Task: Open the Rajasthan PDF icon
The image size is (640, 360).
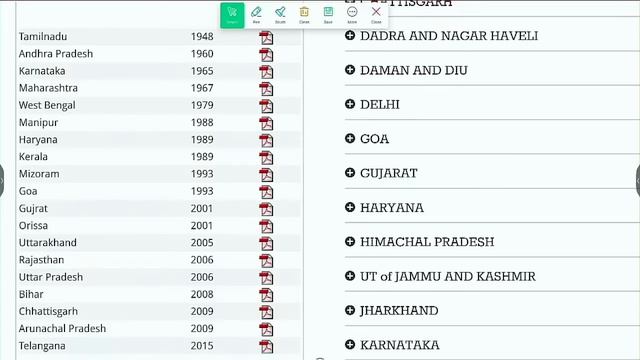Action: coord(266,261)
